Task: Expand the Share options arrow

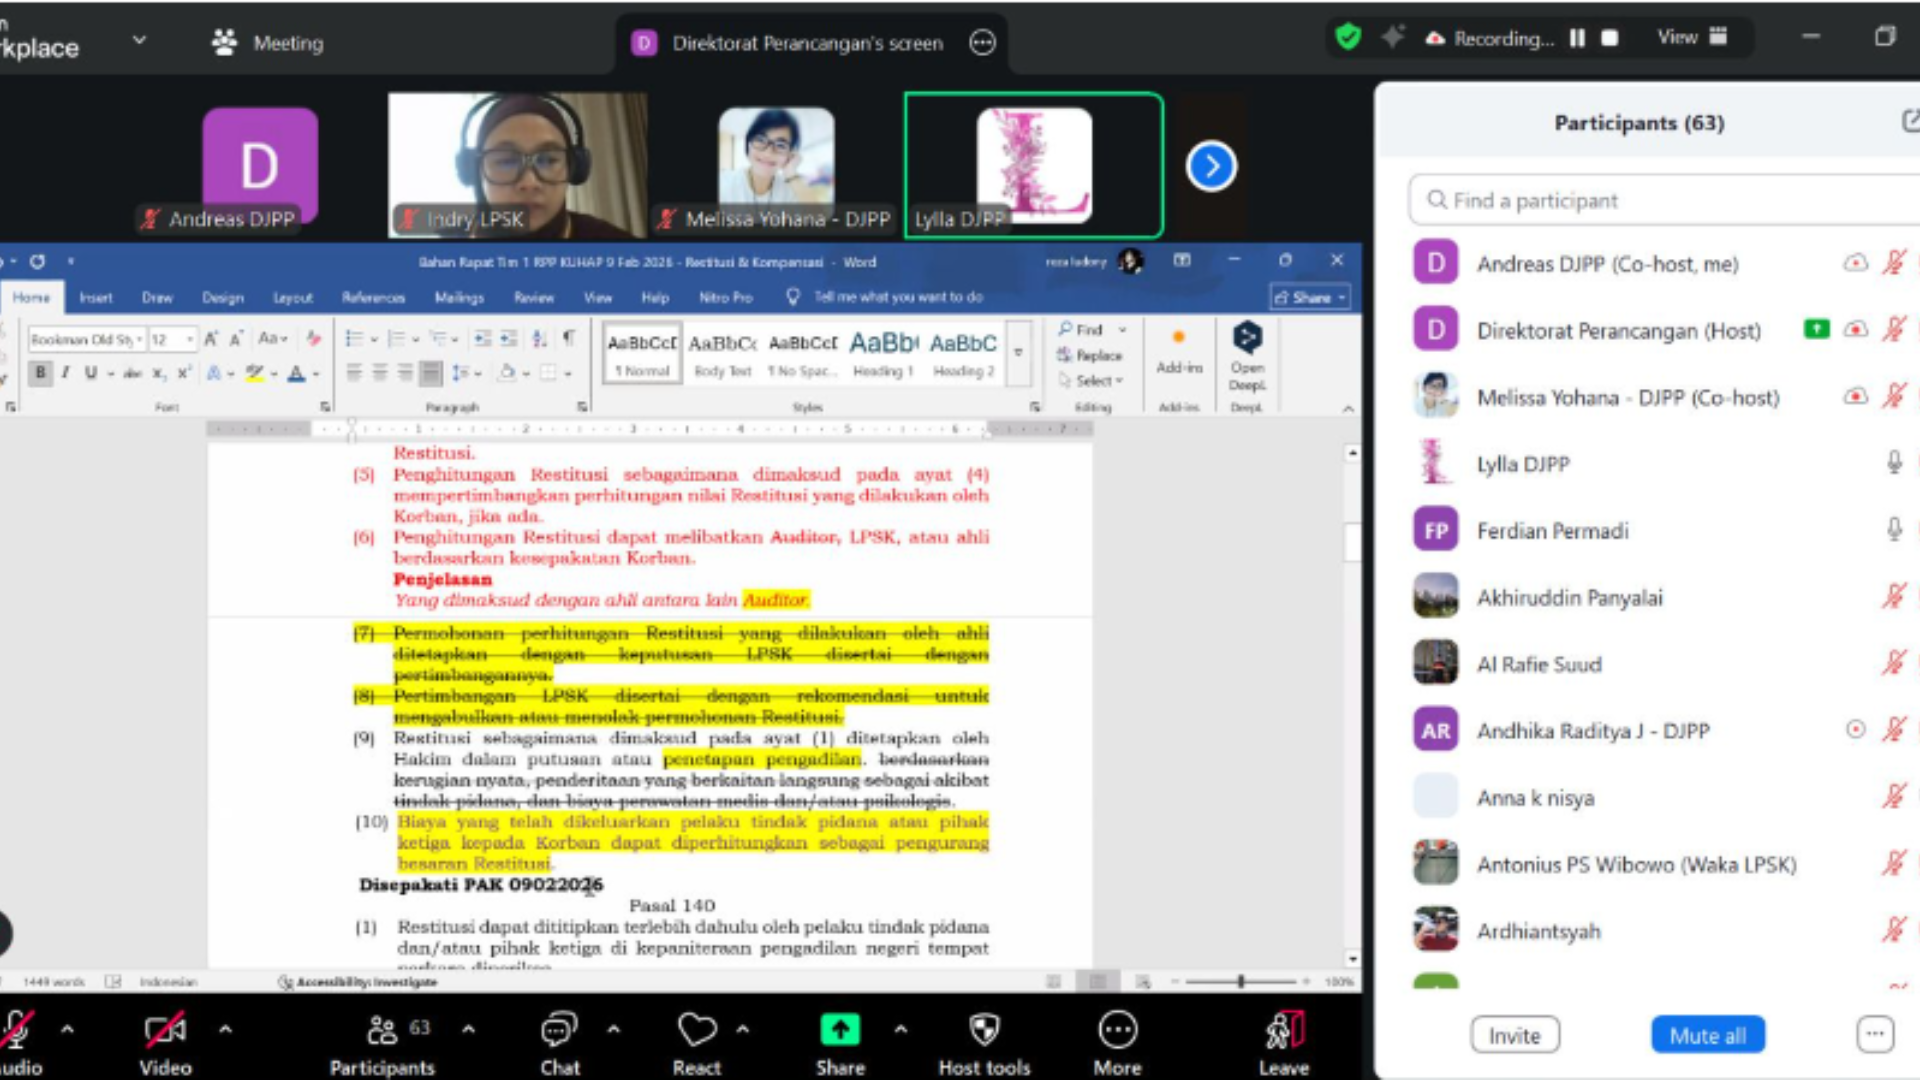Action: 900,1028
